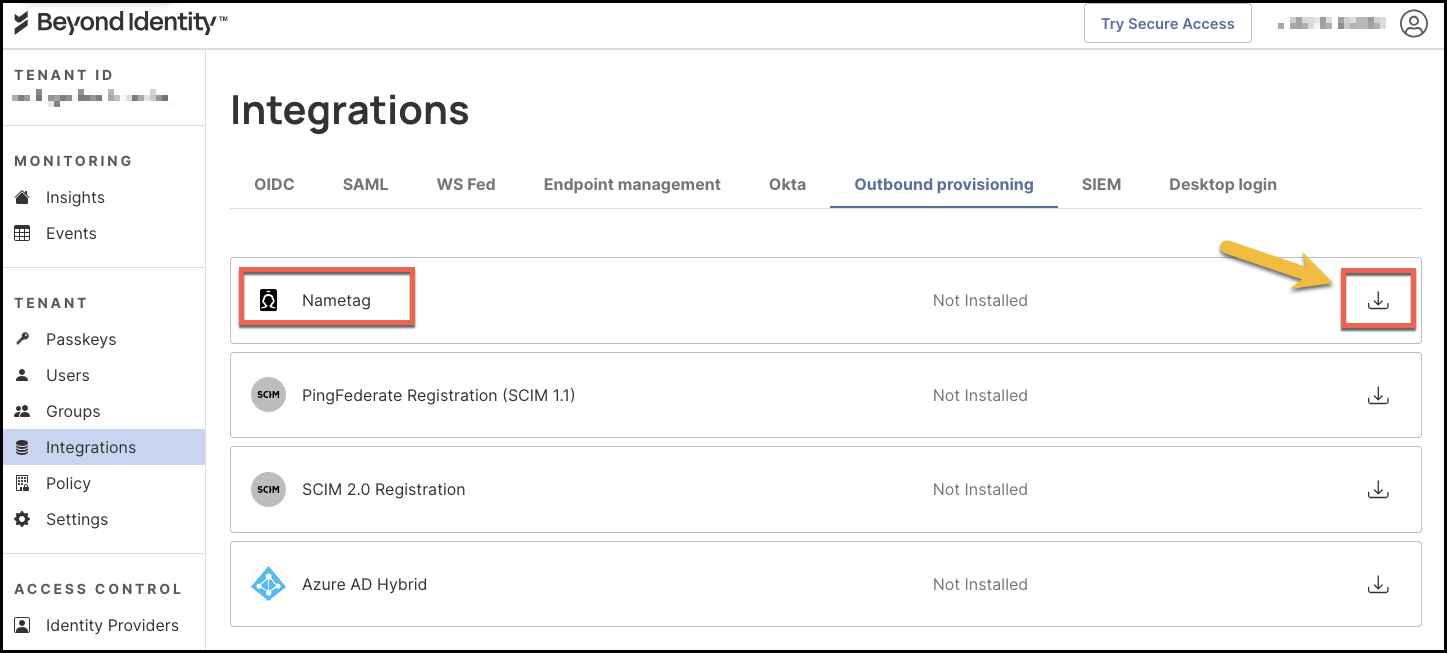The width and height of the screenshot is (1447, 653).
Task: Navigate to Users in sidebar
Action: click(x=68, y=376)
